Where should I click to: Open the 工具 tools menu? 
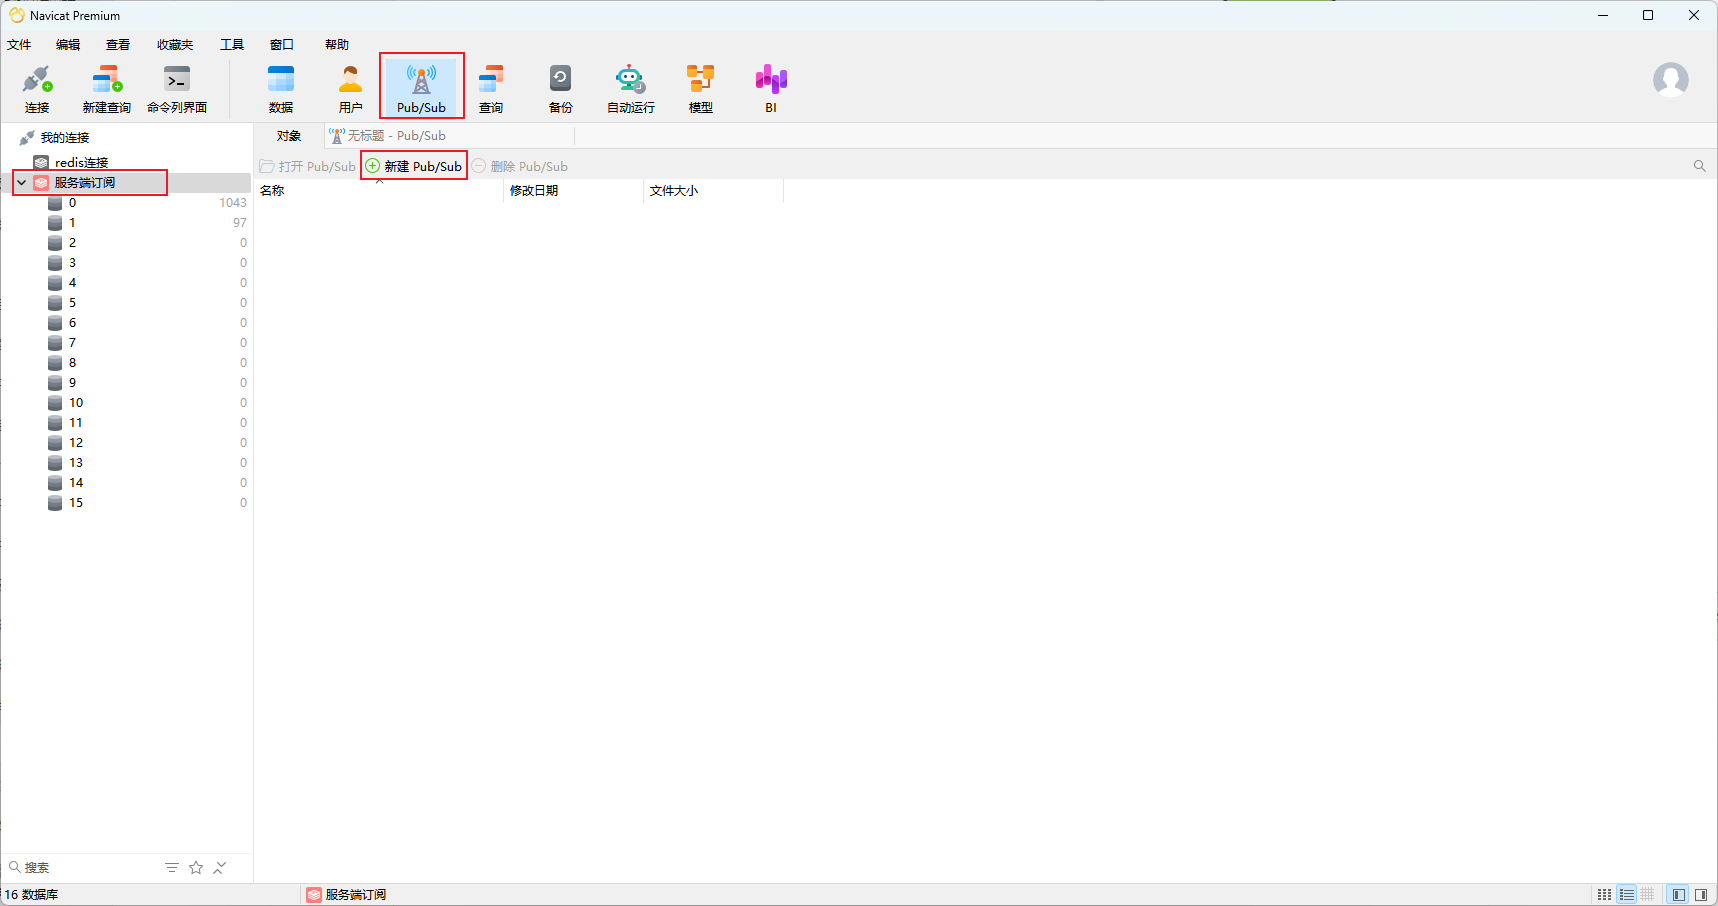(x=232, y=45)
